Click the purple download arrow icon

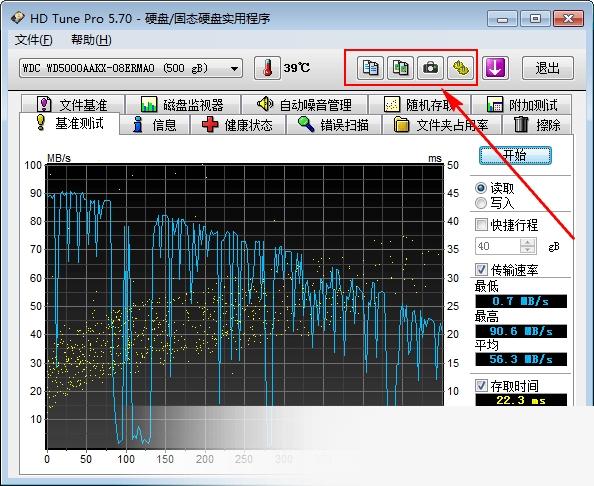coord(495,68)
